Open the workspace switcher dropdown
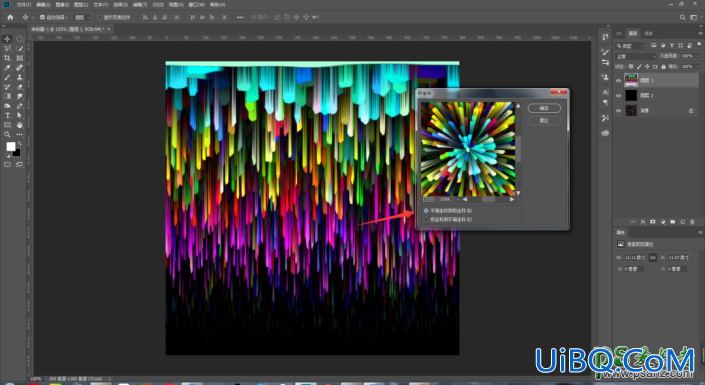 694,18
